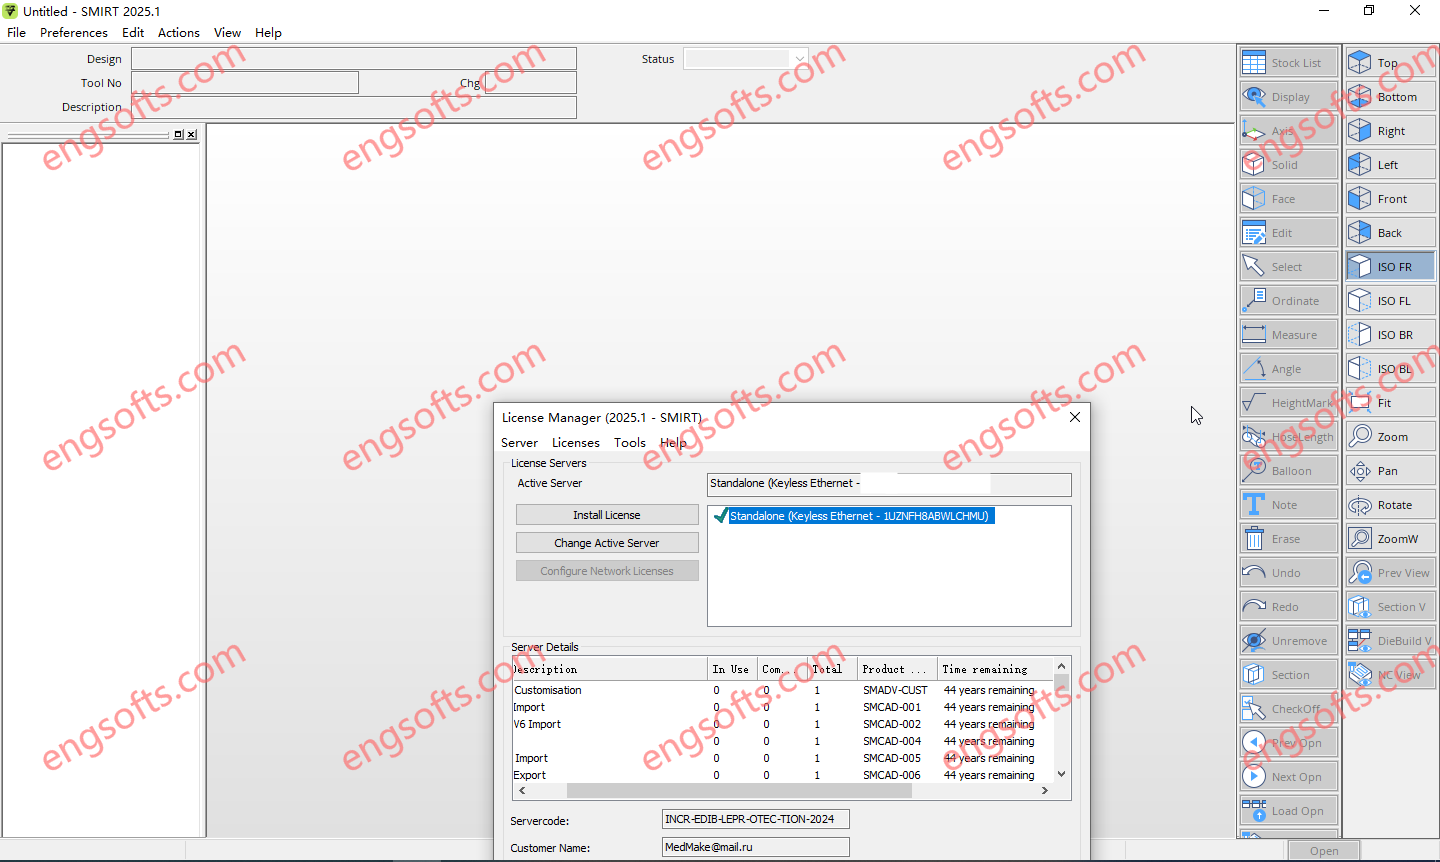Open the Server menu in License Manager
Screen dimensions: 1440x862
[x=519, y=443]
